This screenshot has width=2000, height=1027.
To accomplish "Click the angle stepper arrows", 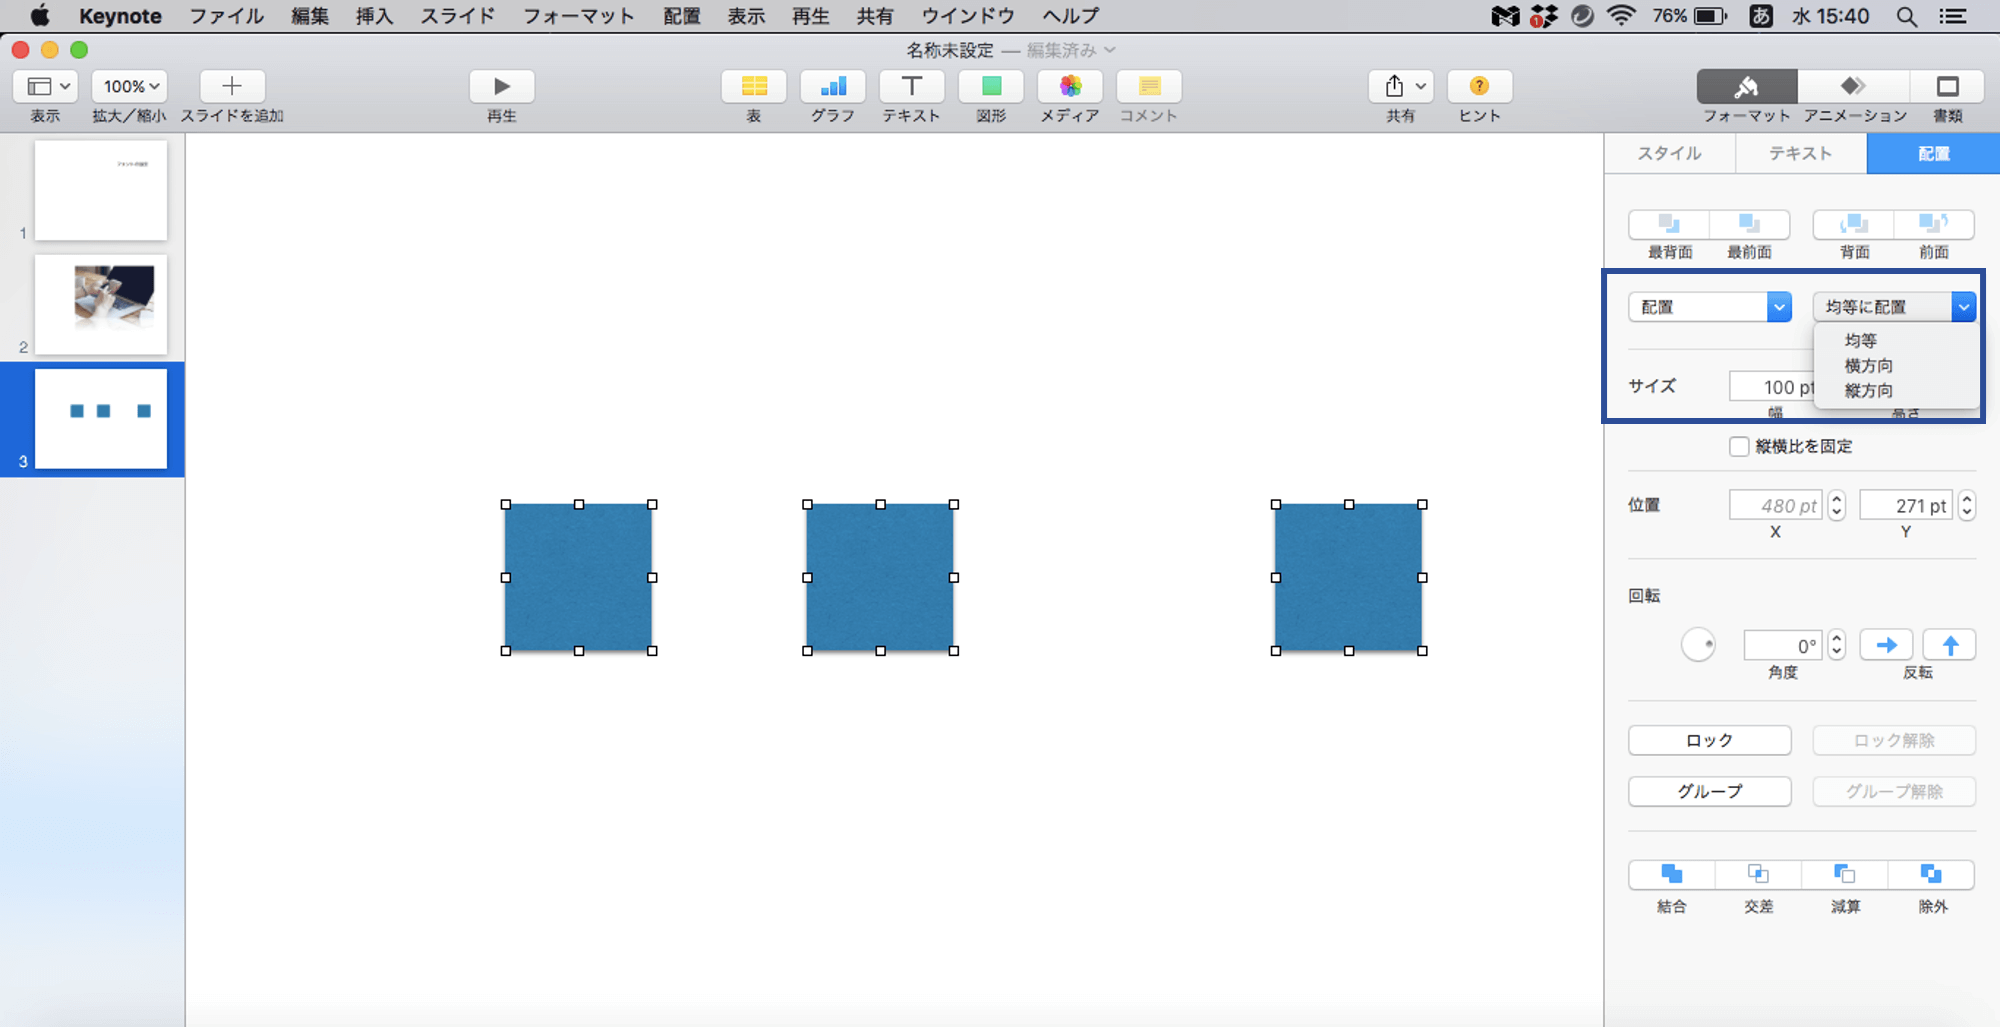I will 1837,646.
